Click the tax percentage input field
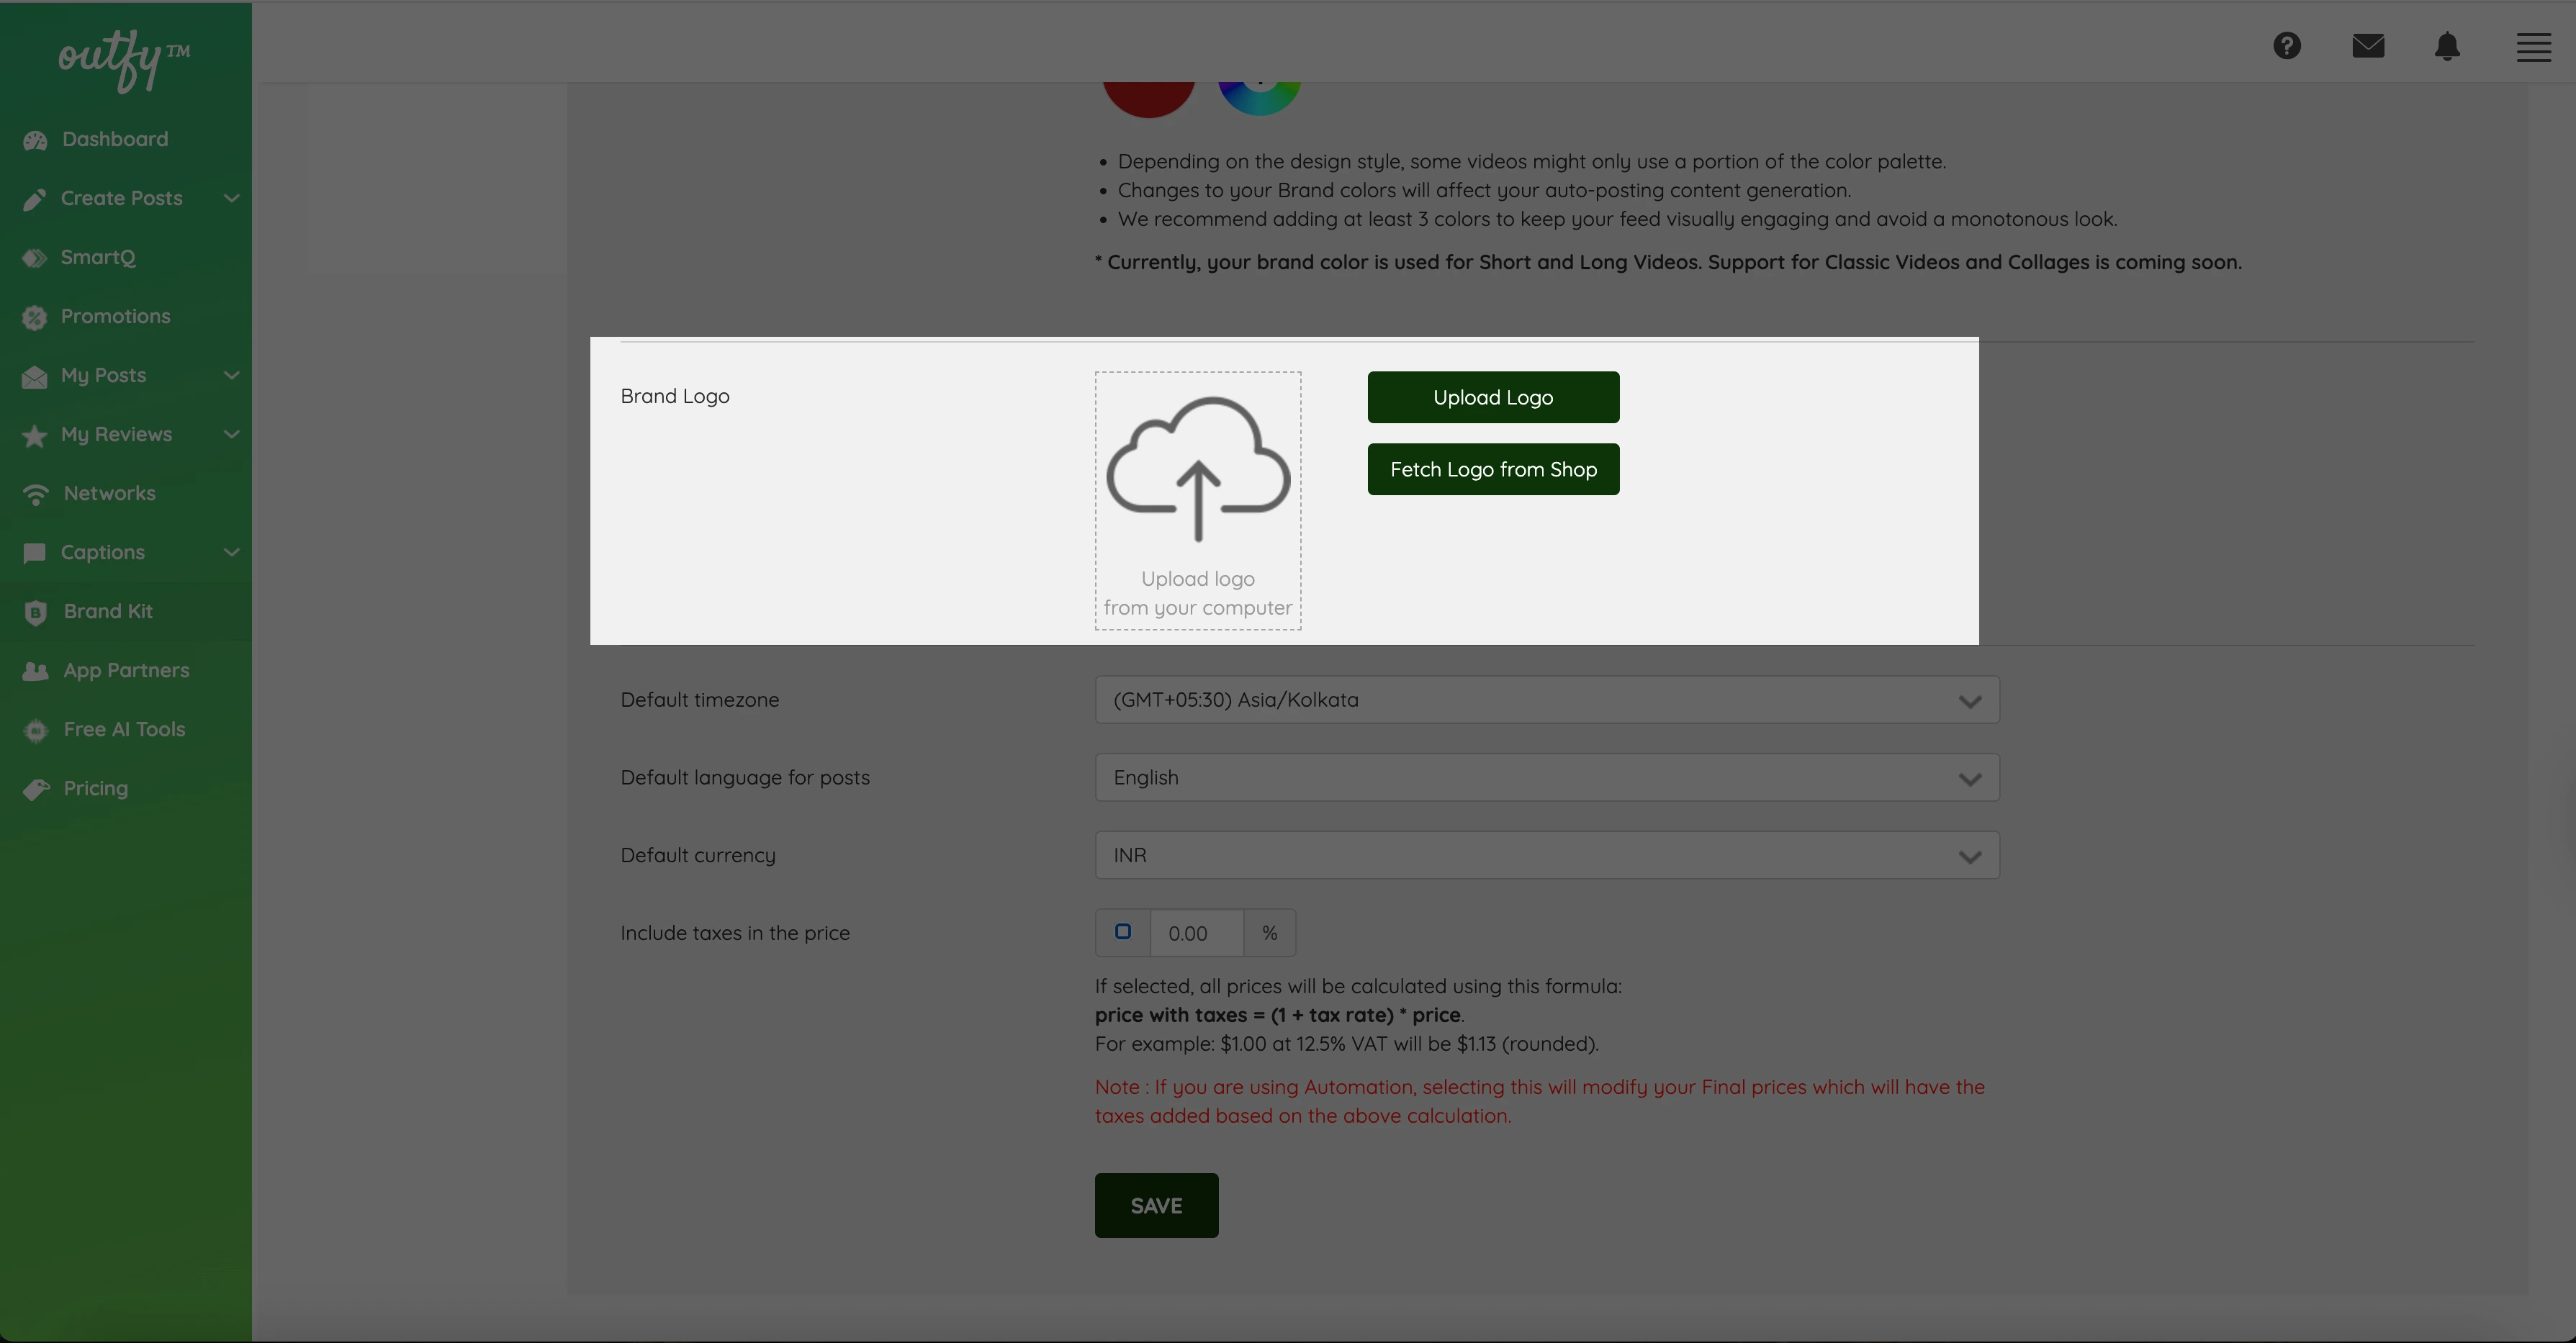 [x=1196, y=933]
